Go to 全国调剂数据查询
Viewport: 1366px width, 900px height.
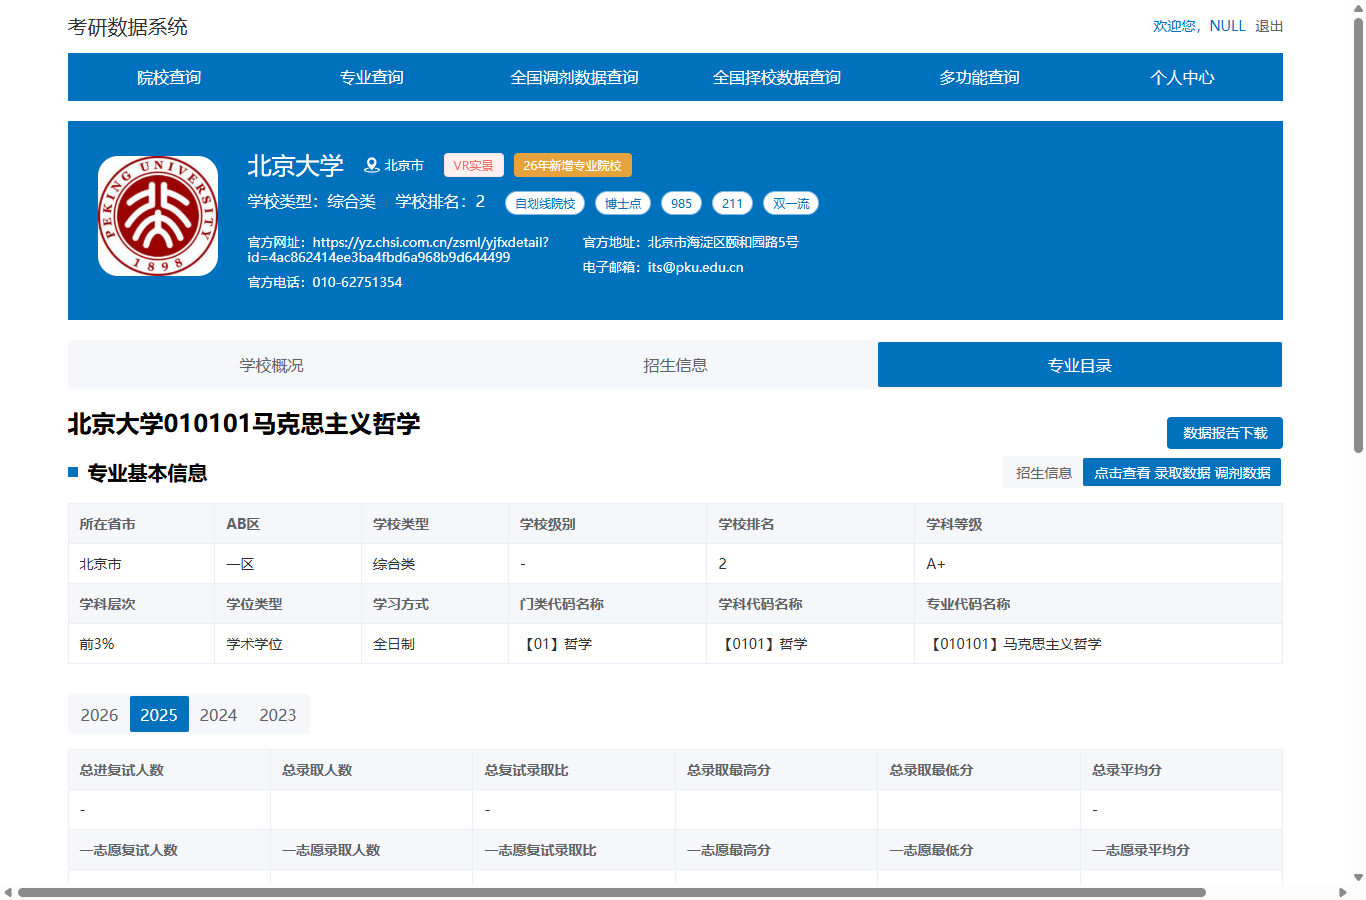tap(574, 77)
